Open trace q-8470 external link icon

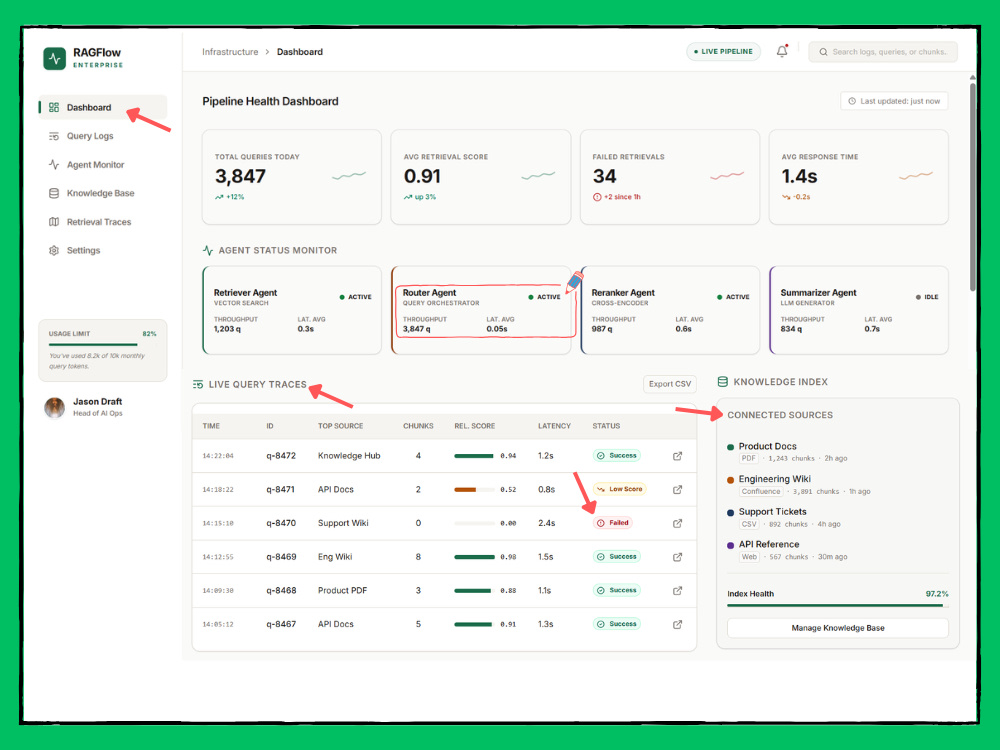pos(677,523)
